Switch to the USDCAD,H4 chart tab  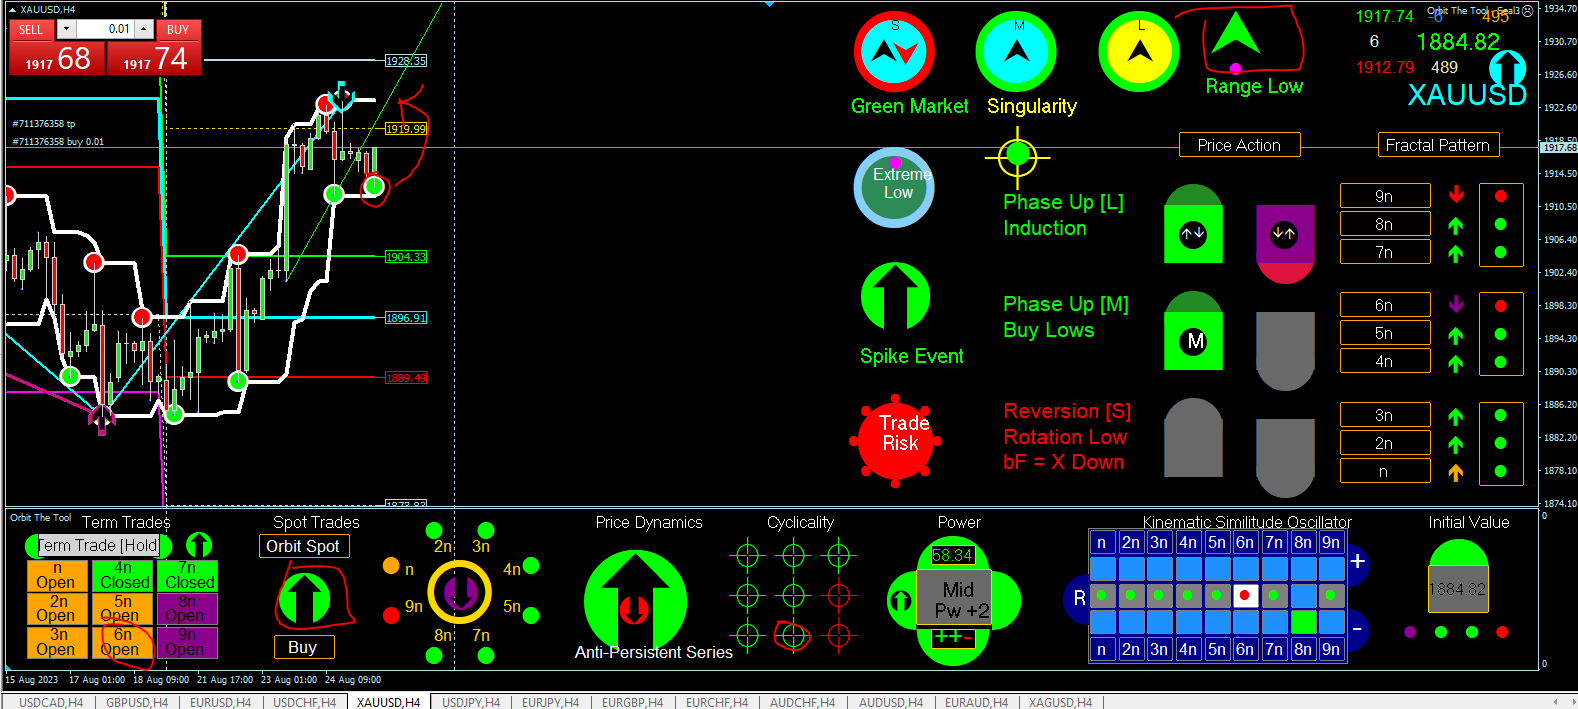tap(50, 702)
